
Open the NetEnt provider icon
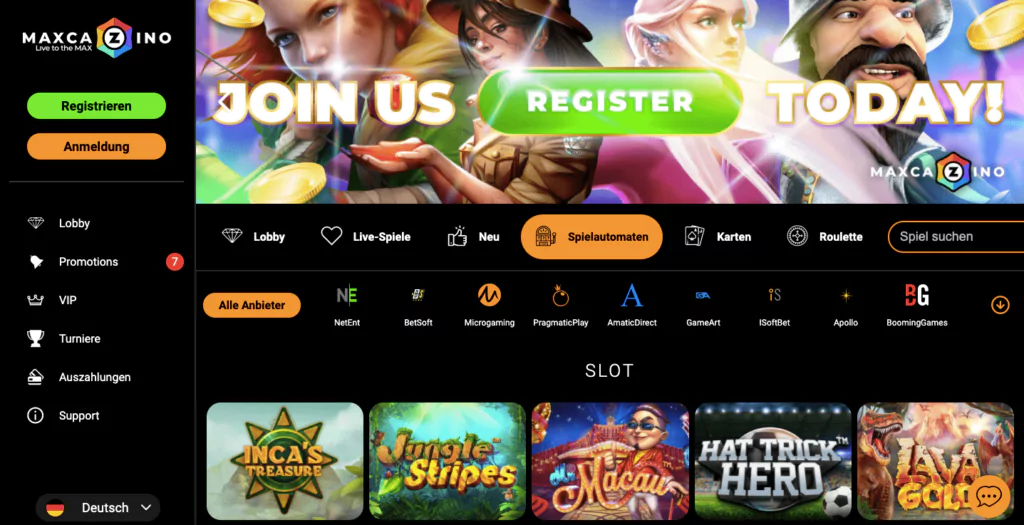point(347,295)
